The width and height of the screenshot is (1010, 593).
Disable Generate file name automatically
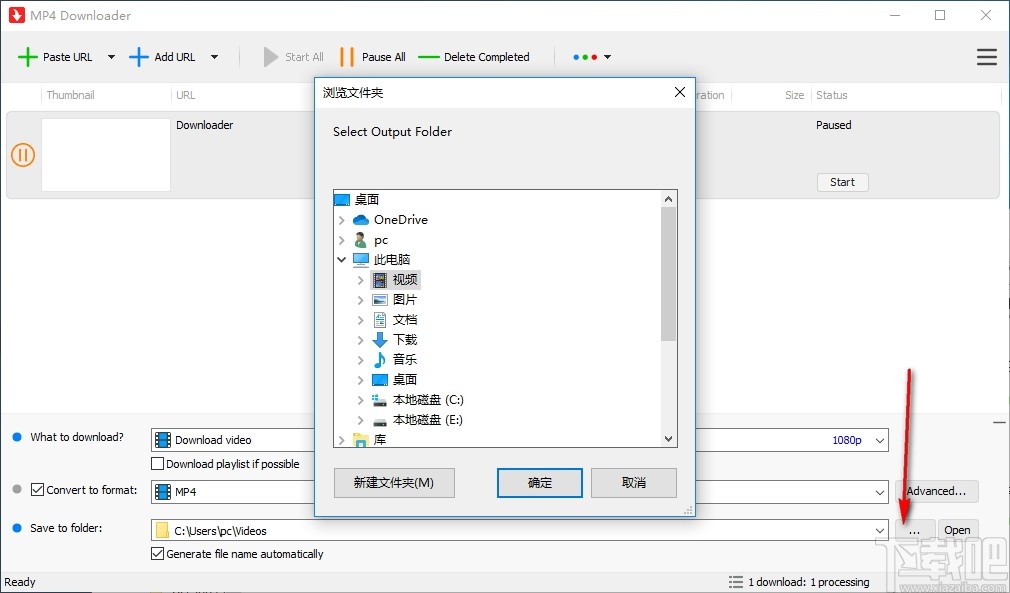point(157,553)
